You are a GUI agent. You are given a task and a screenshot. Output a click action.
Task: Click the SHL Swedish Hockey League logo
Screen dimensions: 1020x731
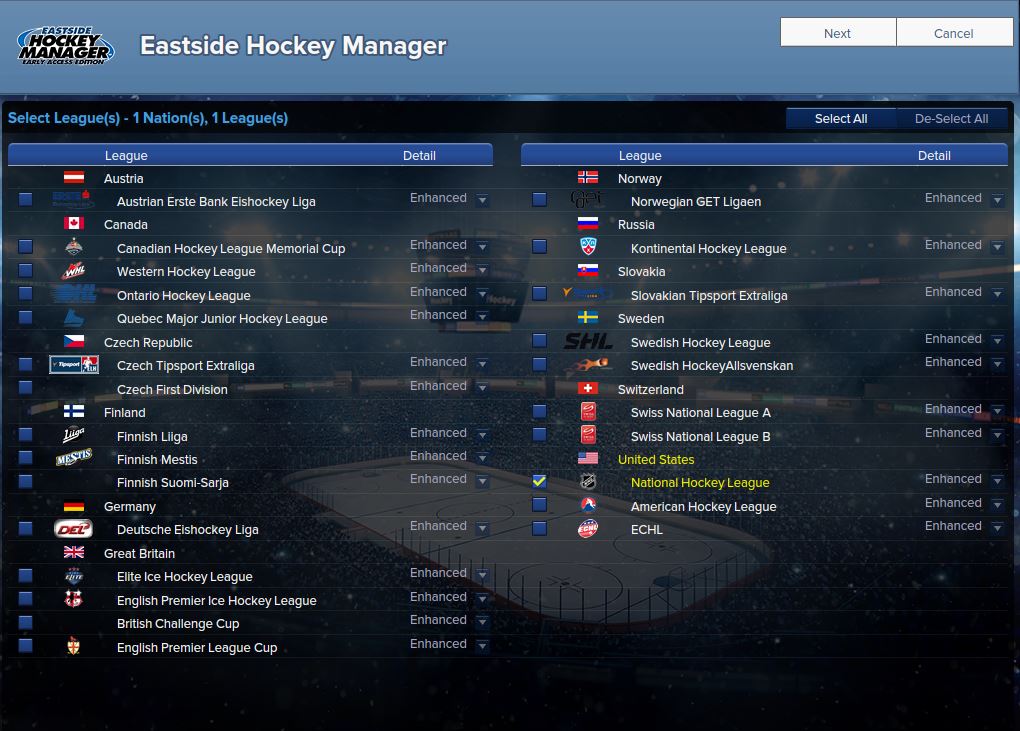(588, 341)
